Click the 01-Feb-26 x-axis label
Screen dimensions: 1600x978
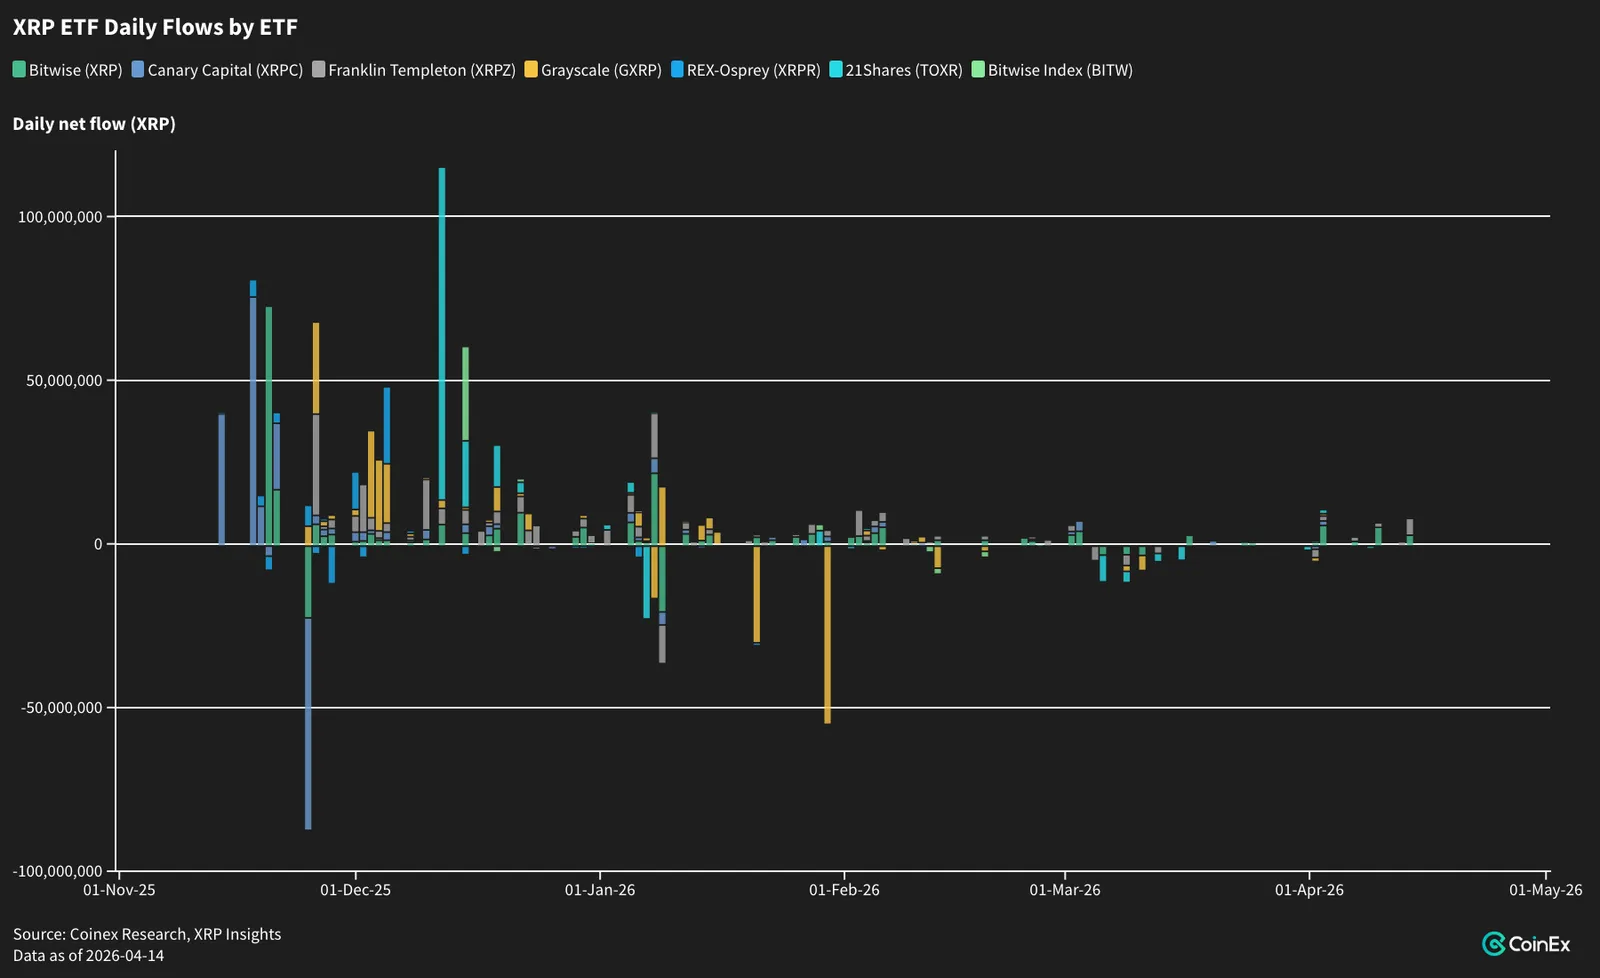844,890
